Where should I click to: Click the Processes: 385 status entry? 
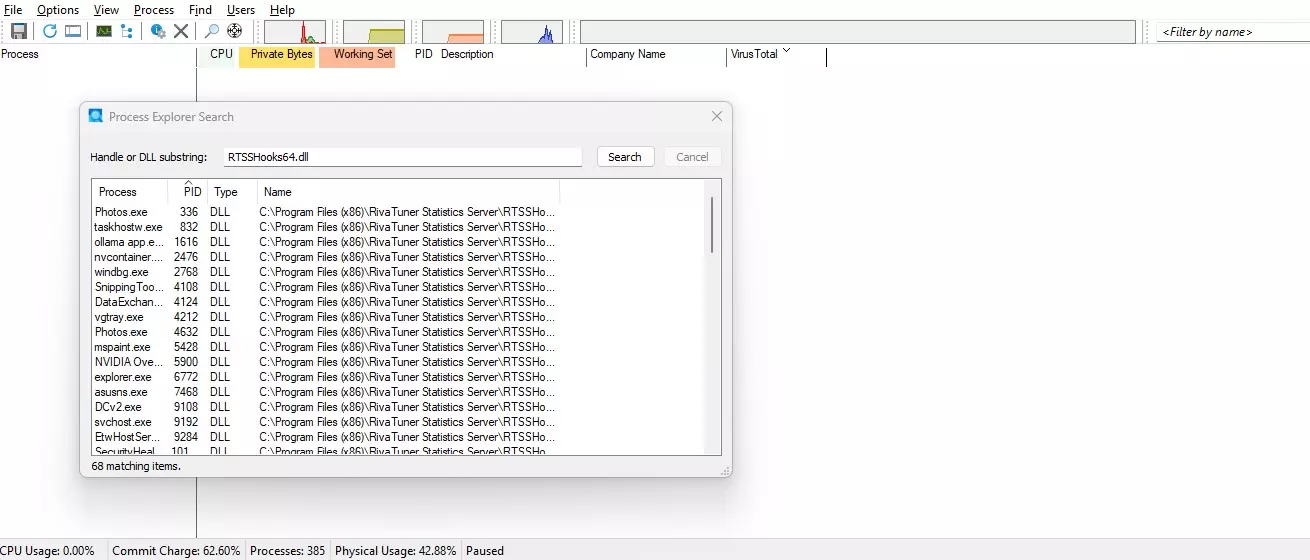click(x=288, y=551)
